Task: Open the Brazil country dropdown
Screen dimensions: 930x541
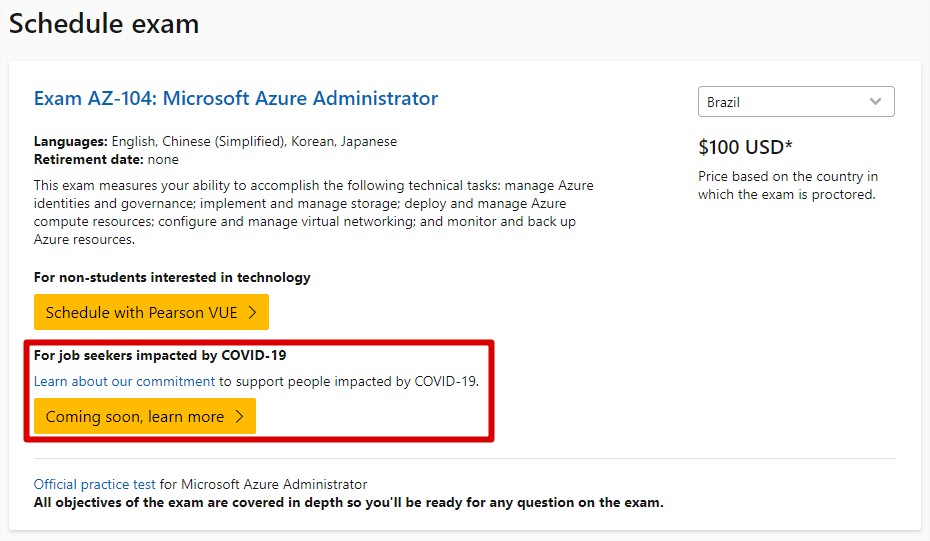Action: coord(785,102)
